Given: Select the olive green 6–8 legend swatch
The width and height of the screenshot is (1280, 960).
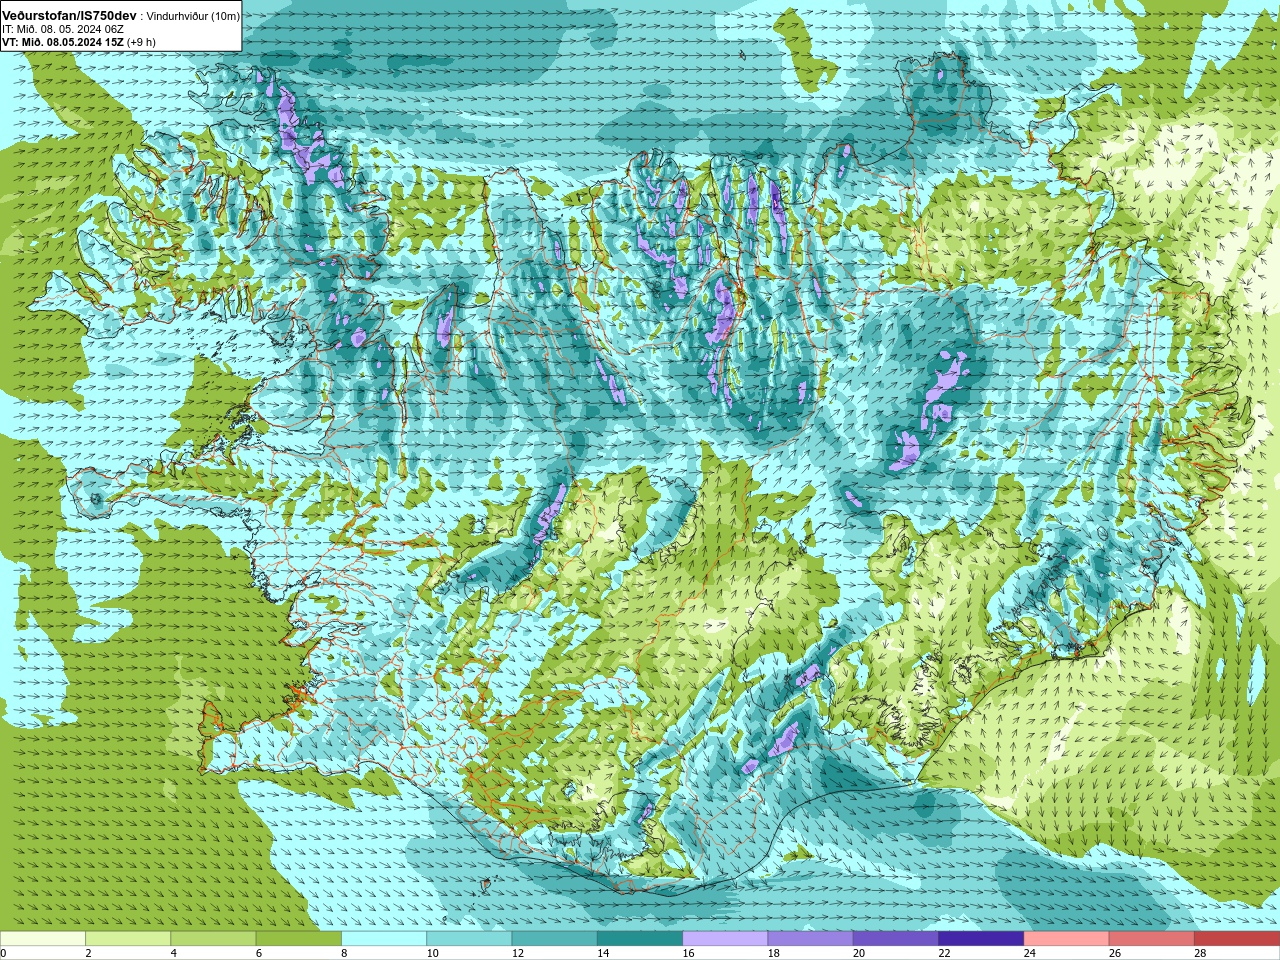Looking at the screenshot, I should point(299,938).
